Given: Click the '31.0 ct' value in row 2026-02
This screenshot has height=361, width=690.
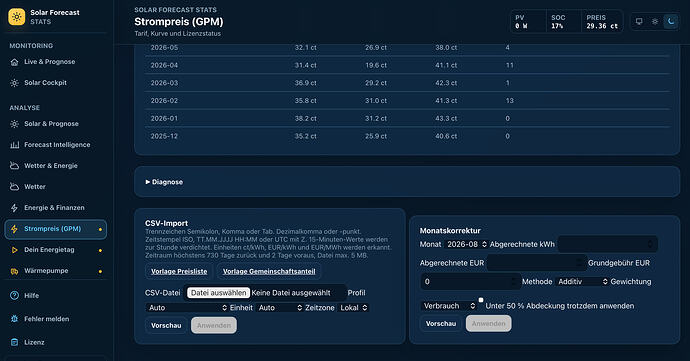Looking at the screenshot, I should pyautogui.click(x=376, y=101).
